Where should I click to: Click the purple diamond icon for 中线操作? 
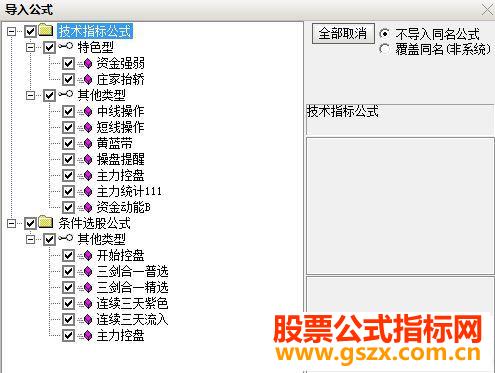(x=88, y=111)
